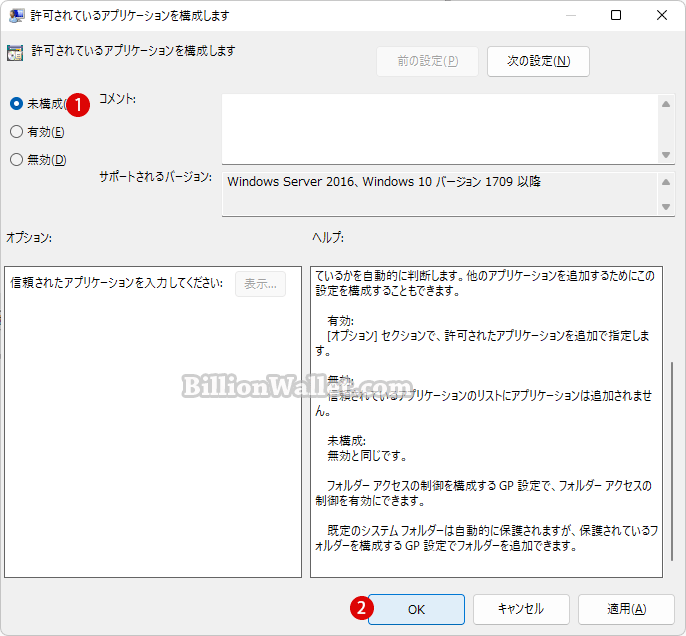The image size is (686, 636).
Task: Click the 無効と同じです。 help text line
Action: point(368,456)
